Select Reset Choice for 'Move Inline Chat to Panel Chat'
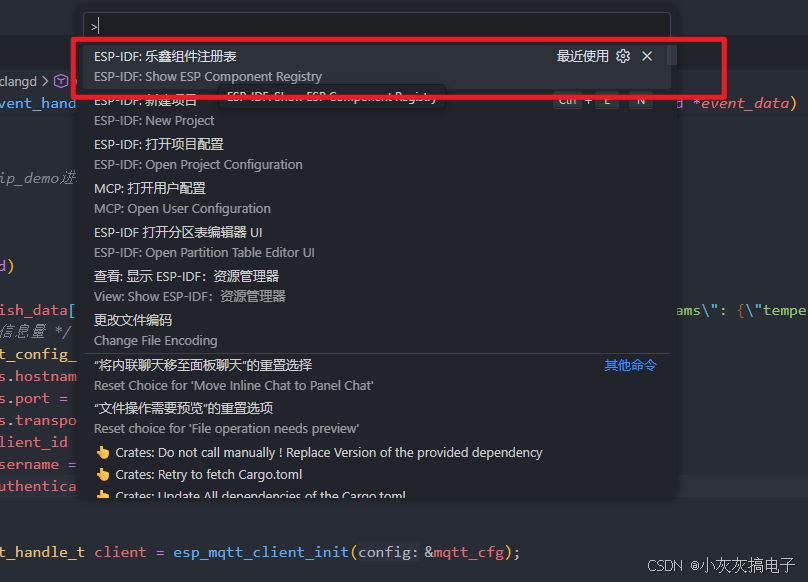Viewport: 808px width, 582px height. 377,375
